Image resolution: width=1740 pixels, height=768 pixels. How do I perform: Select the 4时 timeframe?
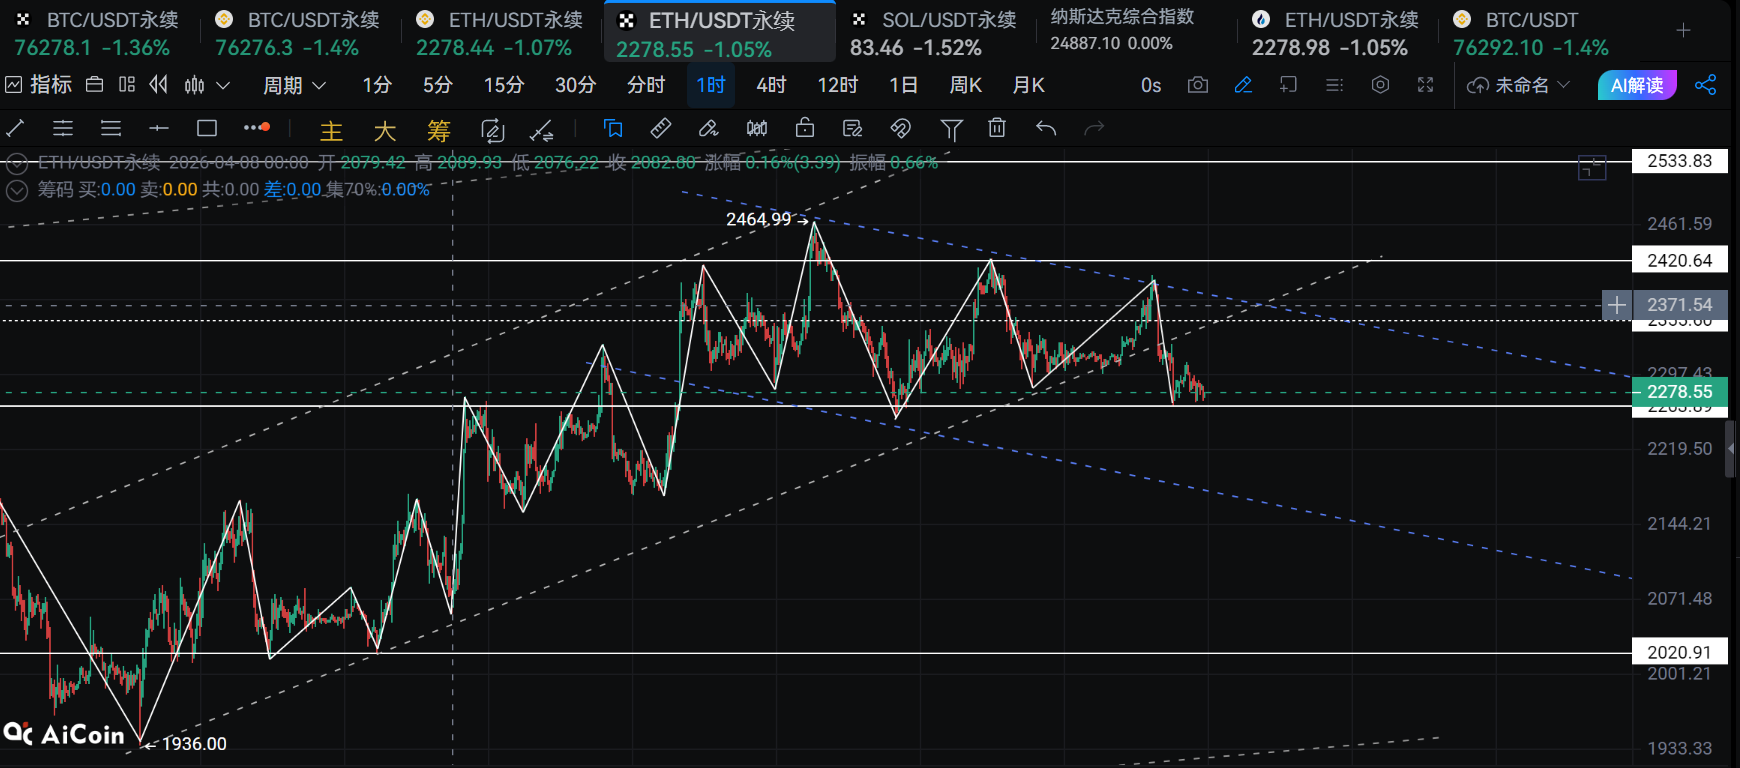coord(771,85)
